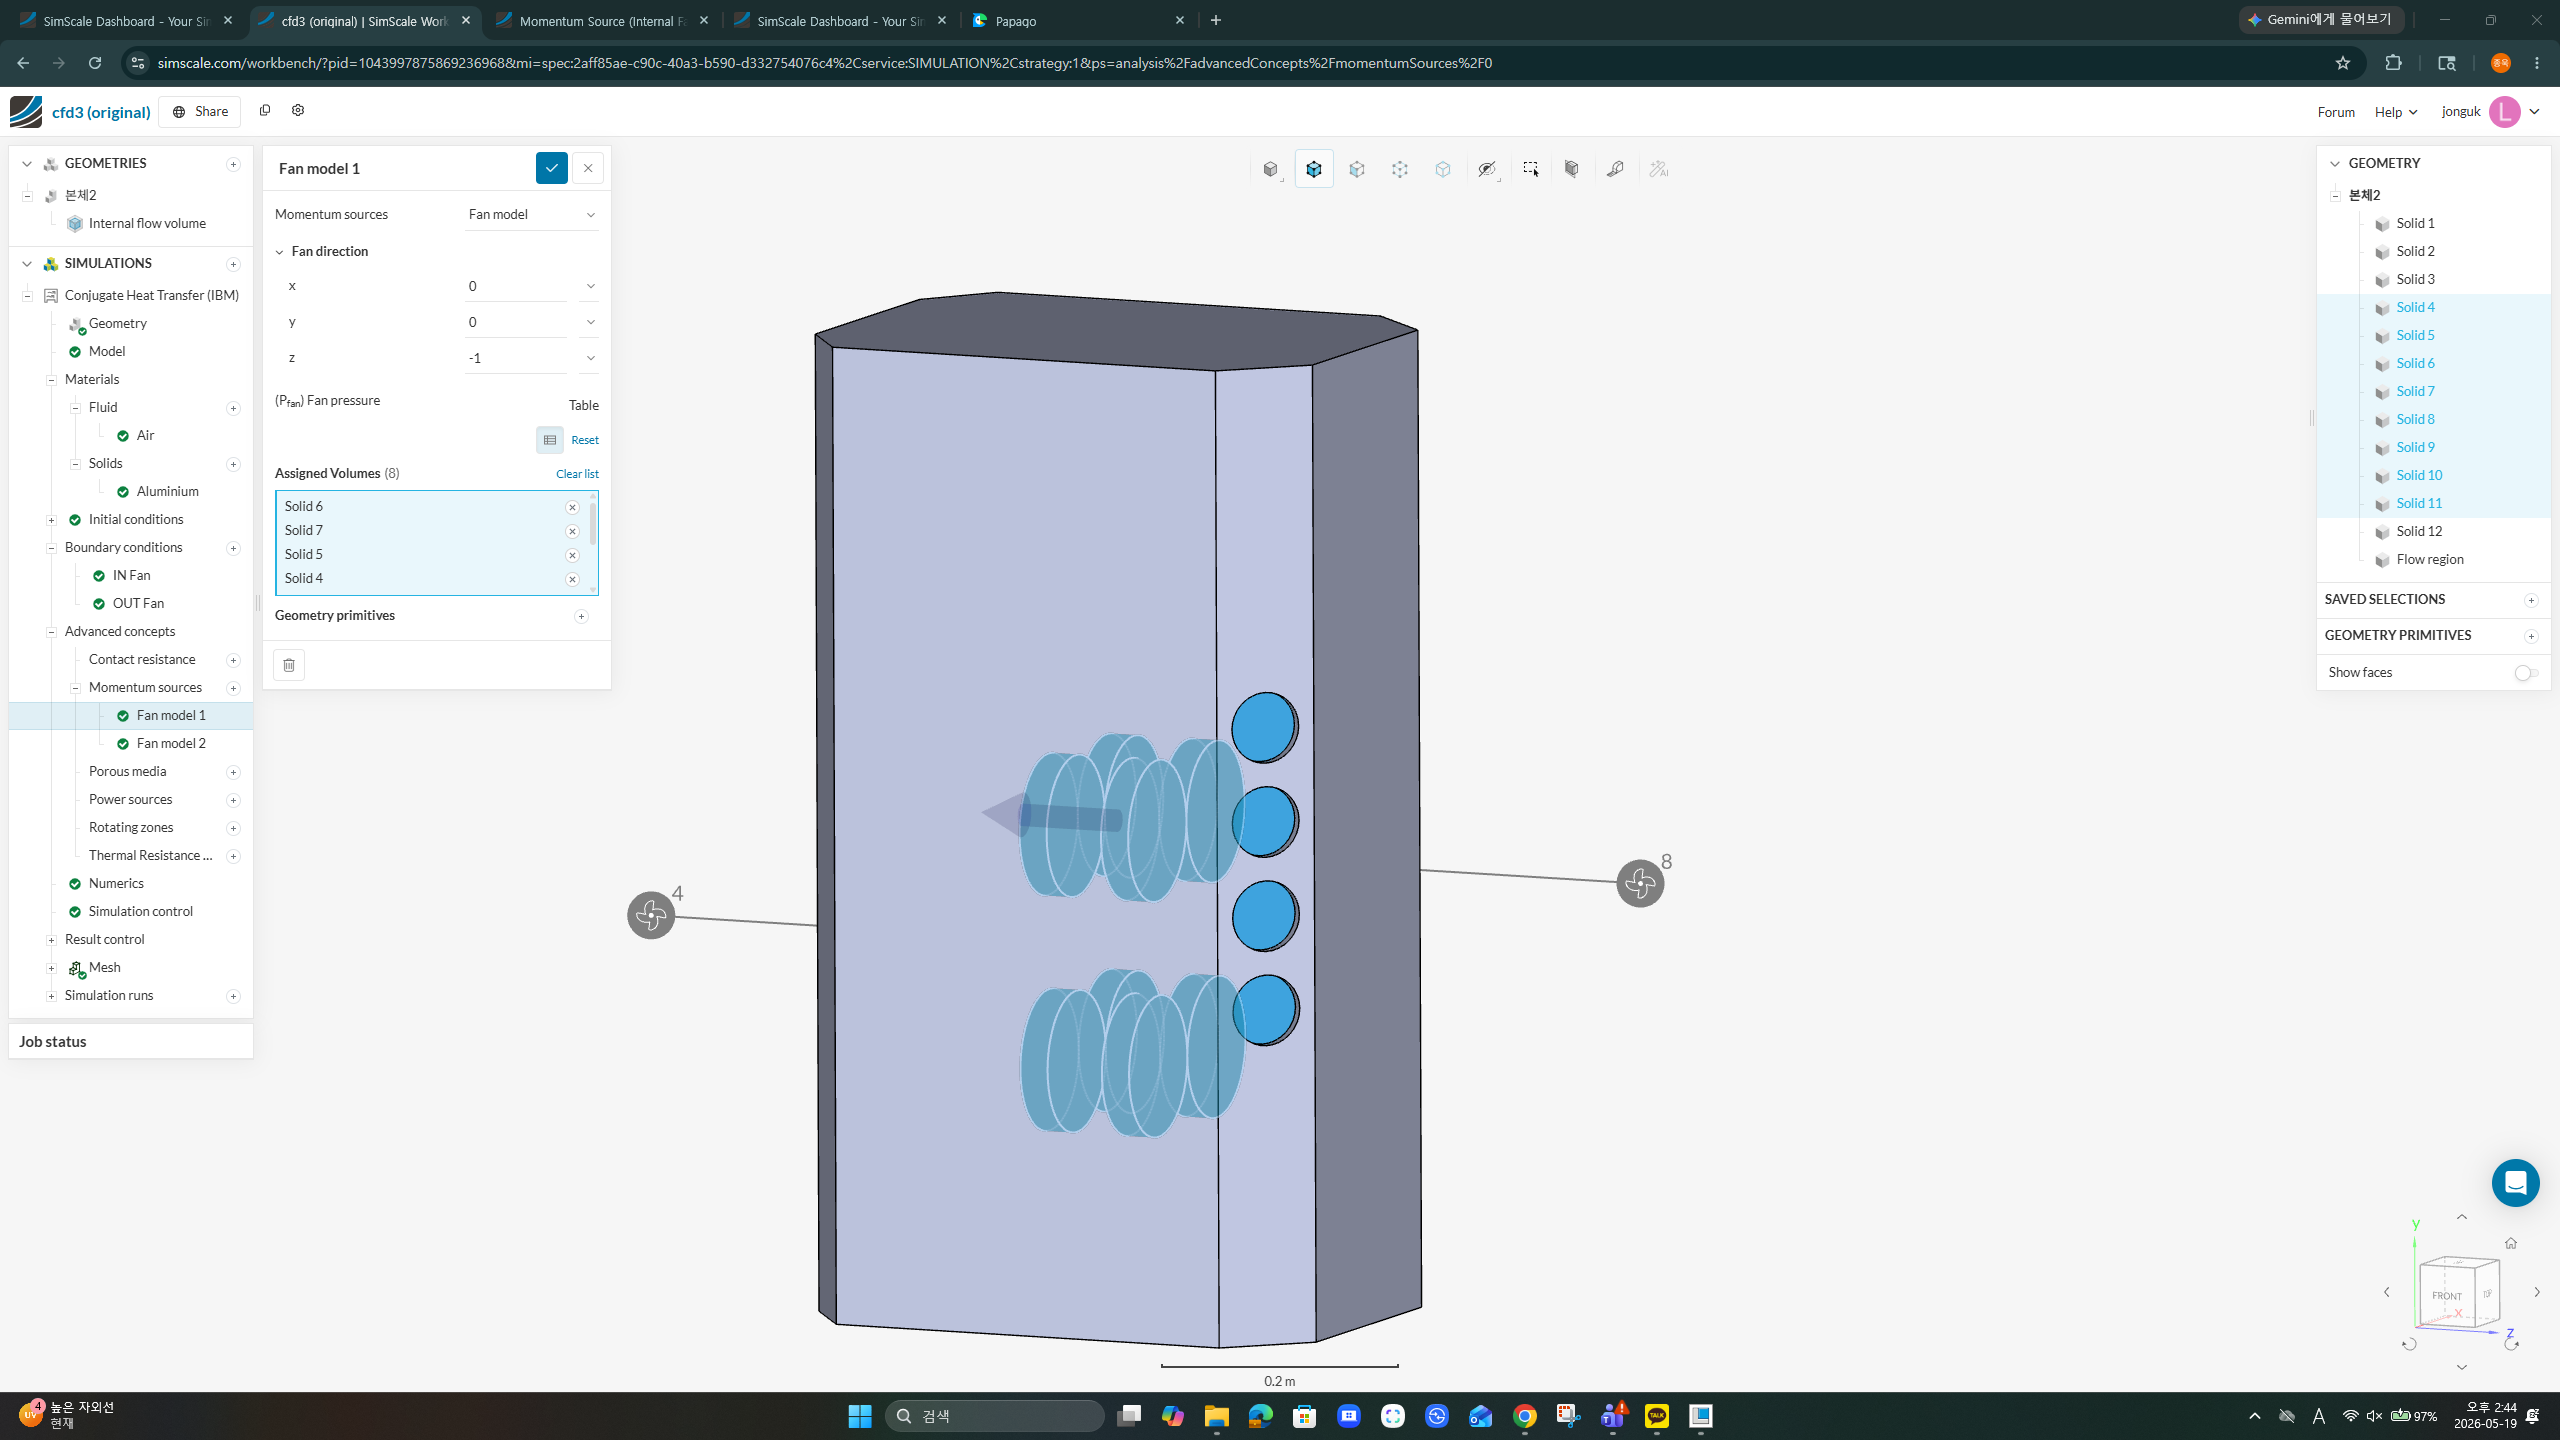The height and width of the screenshot is (1440, 2560).
Task: Toggle the Show faces switch
Action: click(x=2526, y=673)
